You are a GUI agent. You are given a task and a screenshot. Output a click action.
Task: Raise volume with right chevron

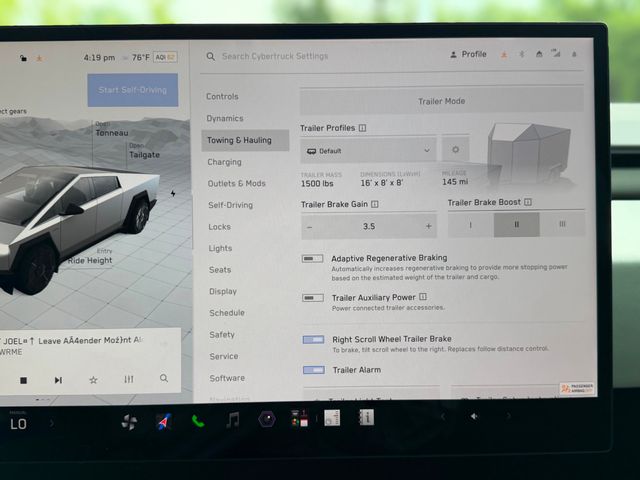tap(509, 416)
